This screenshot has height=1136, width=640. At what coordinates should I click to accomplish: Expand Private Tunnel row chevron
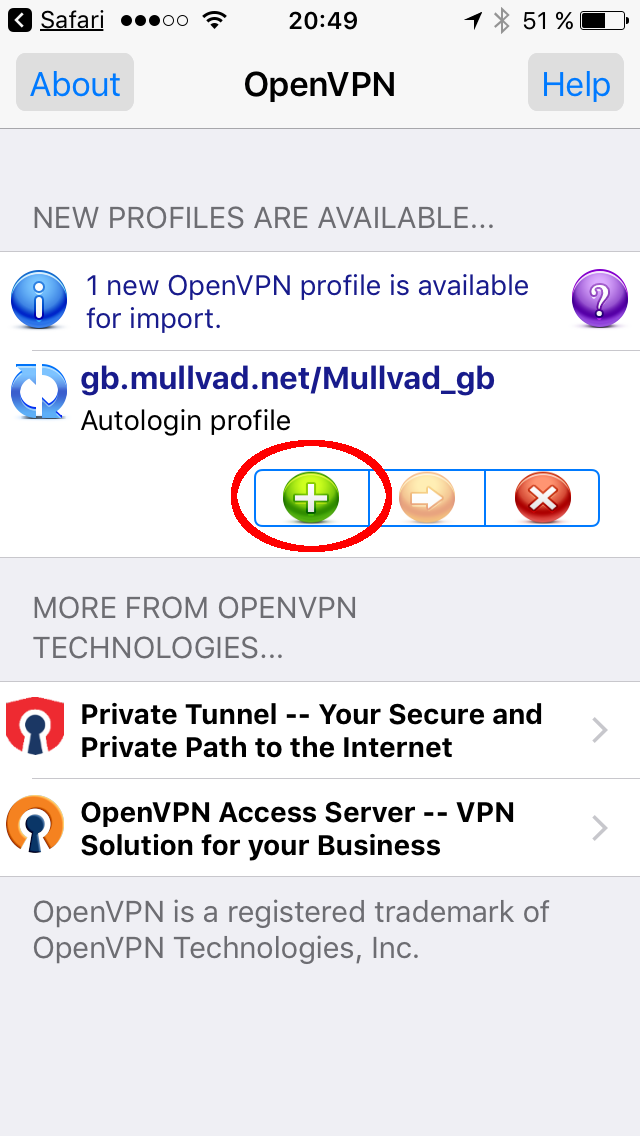click(x=599, y=730)
